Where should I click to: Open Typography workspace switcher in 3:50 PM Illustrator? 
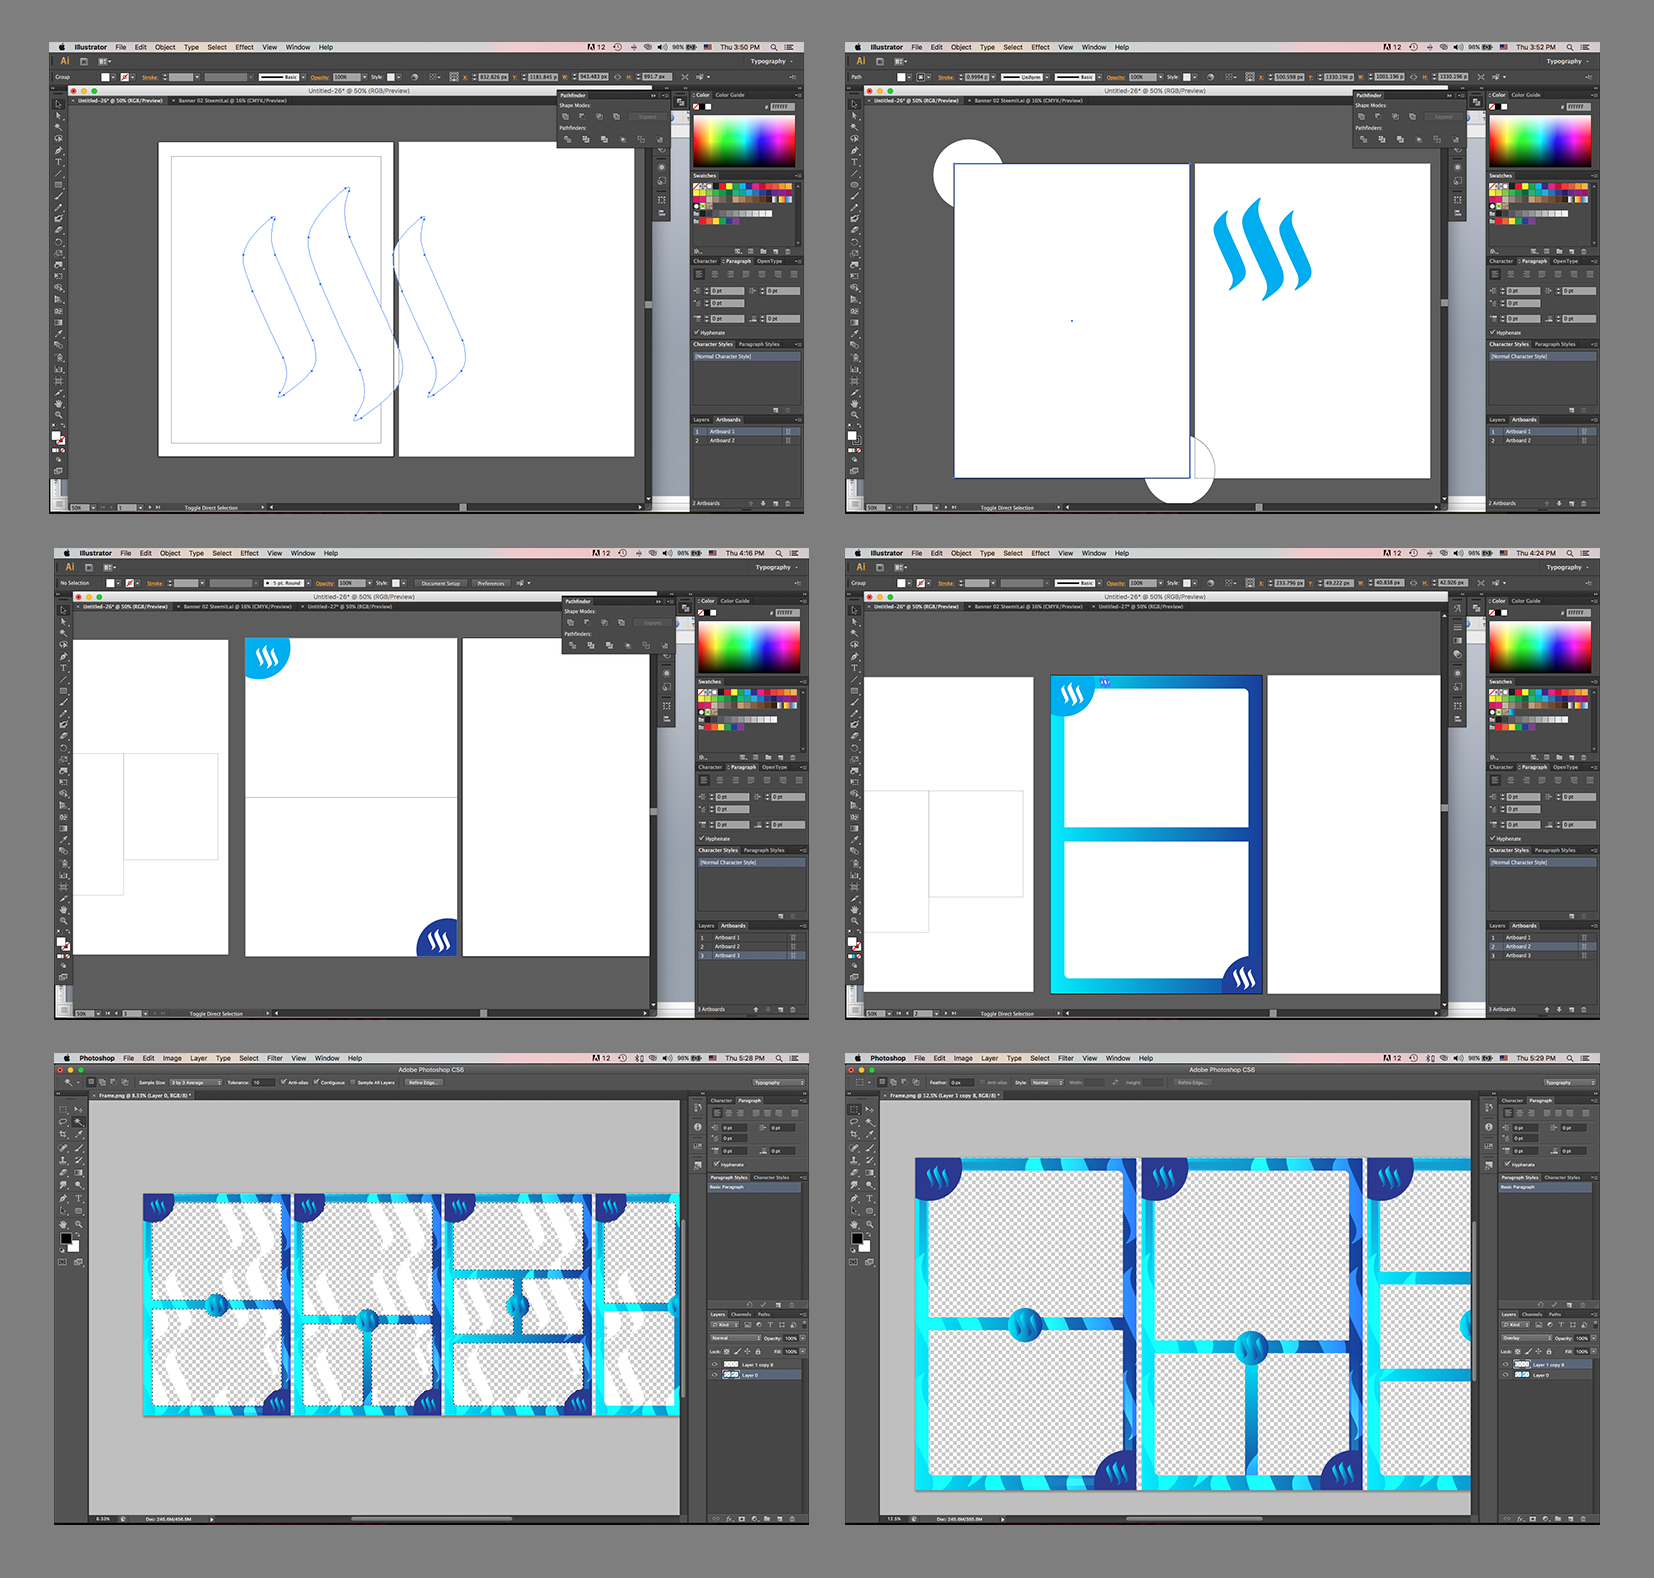point(772,61)
